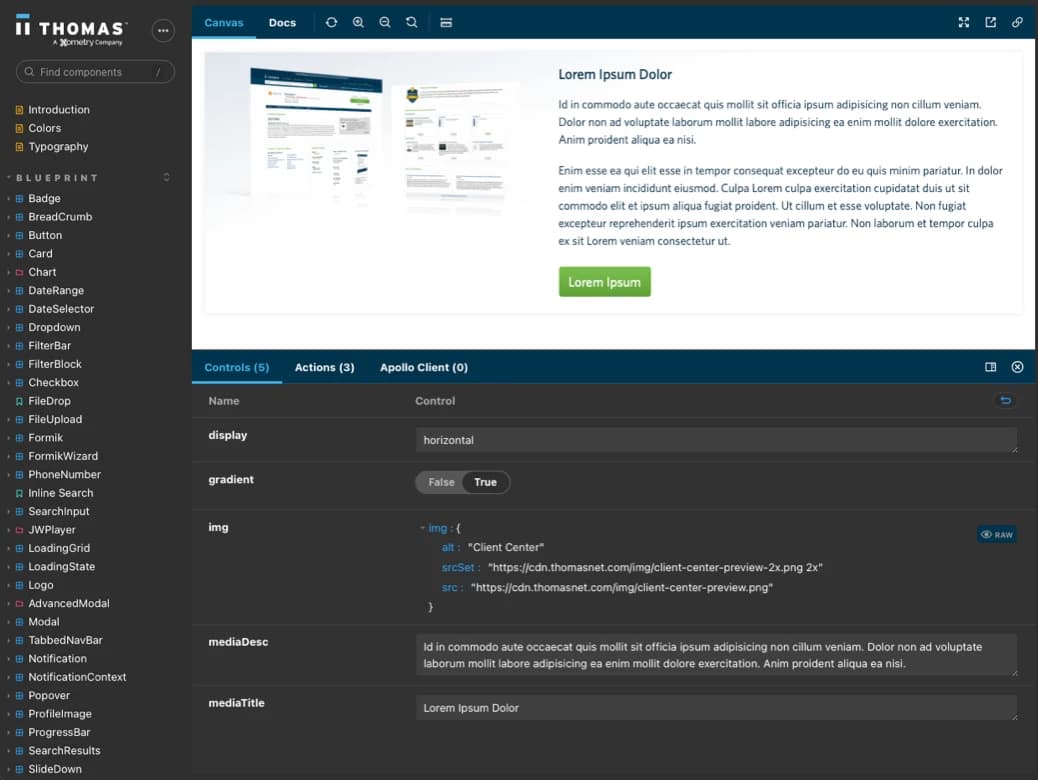Click the FileDrop bookmark icon

19,401
